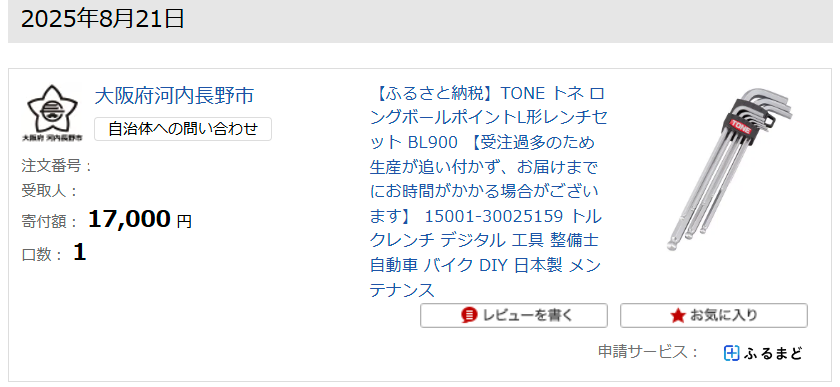Click the red star favorite icon
Screen dimensions: 840x387
click(x=678, y=316)
